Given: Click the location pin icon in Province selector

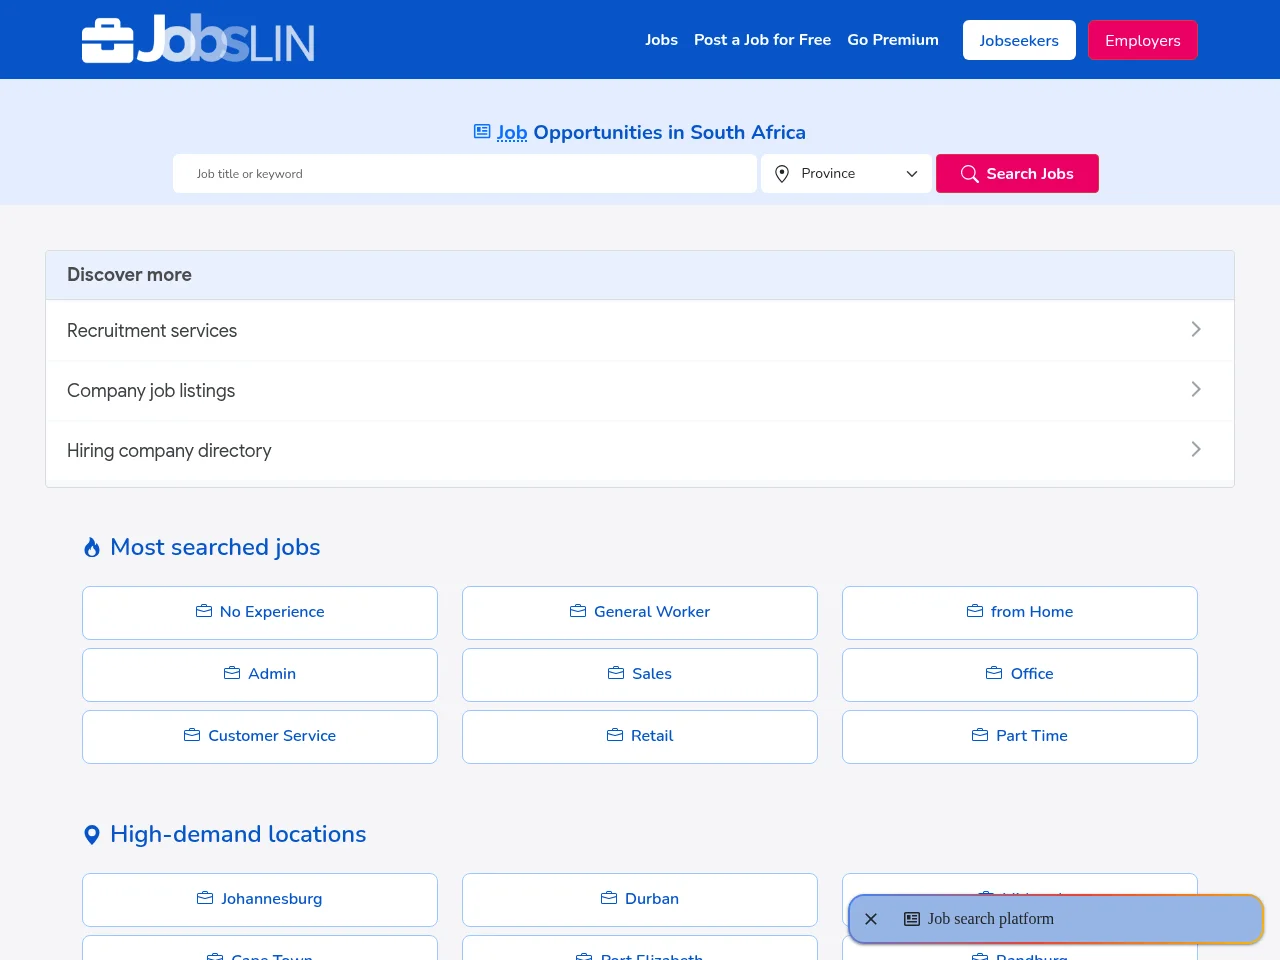Looking at the screenshot, I should (782, 174).
